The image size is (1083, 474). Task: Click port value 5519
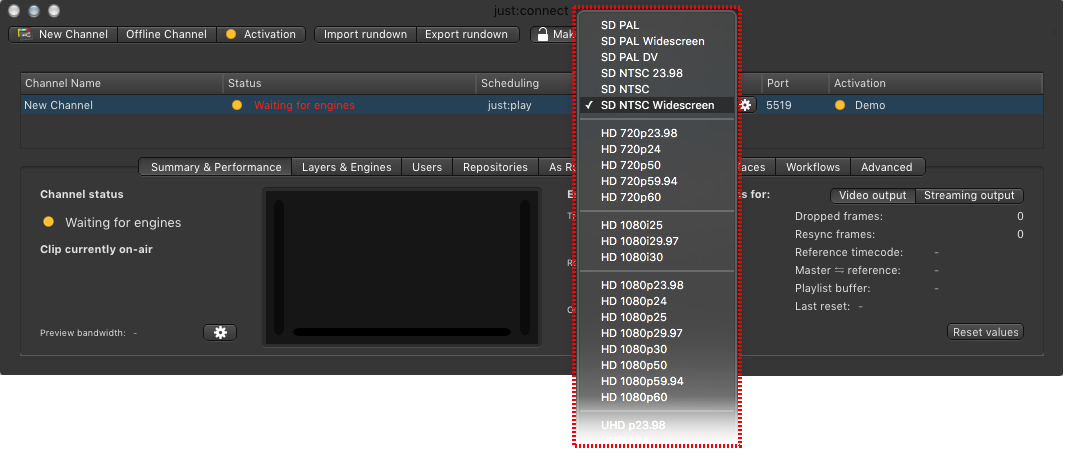(779, 105)
